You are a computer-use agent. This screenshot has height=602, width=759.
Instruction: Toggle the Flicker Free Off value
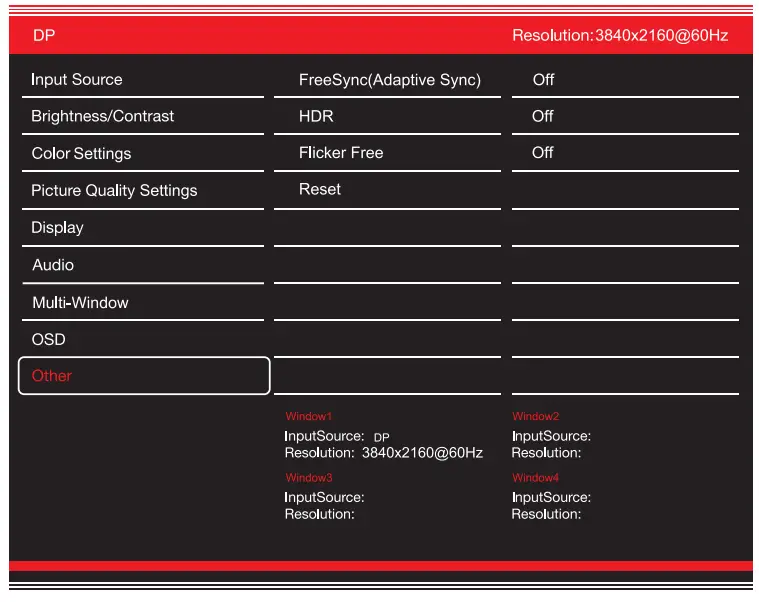tap(543, 153)
